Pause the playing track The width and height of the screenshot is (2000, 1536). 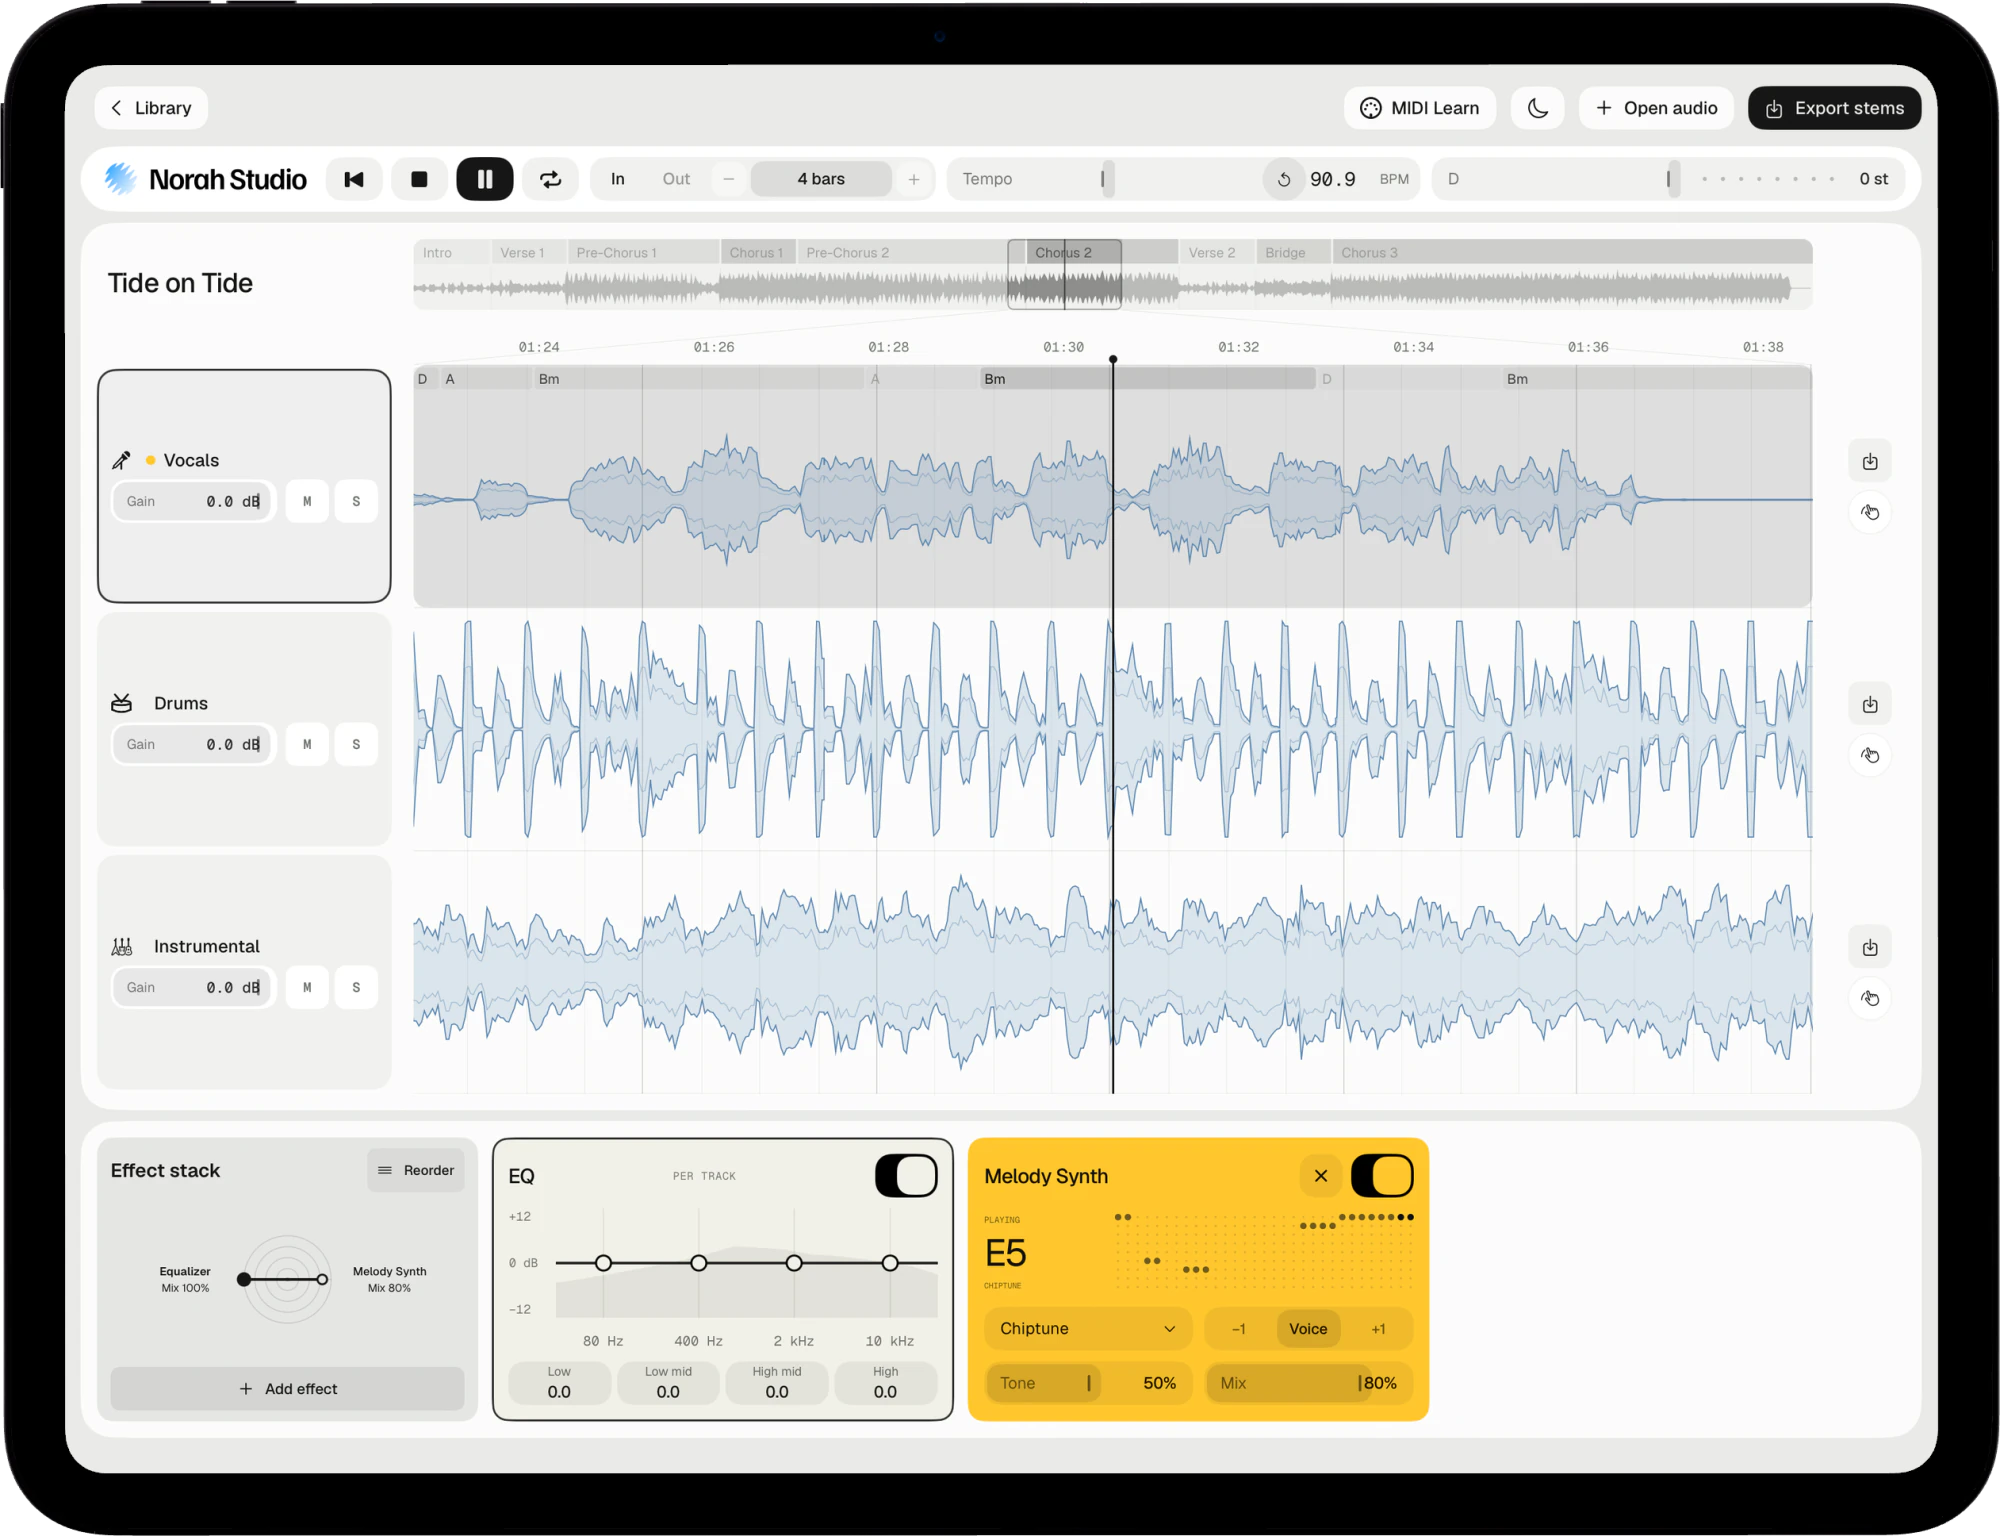coord(485,179)
